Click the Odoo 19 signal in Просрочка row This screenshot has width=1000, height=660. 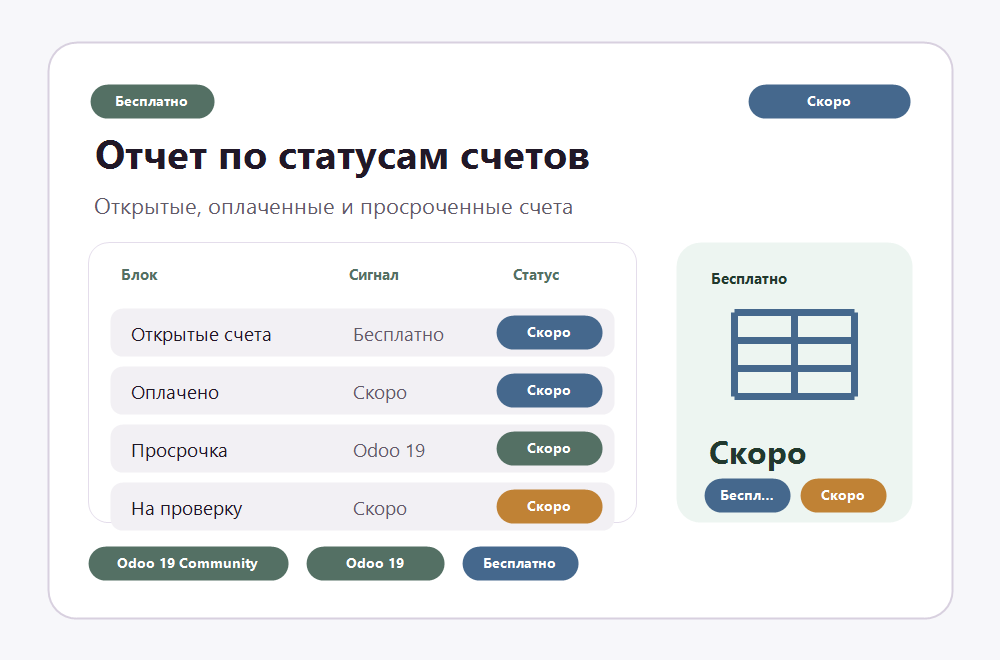click(x=389, y=451)
